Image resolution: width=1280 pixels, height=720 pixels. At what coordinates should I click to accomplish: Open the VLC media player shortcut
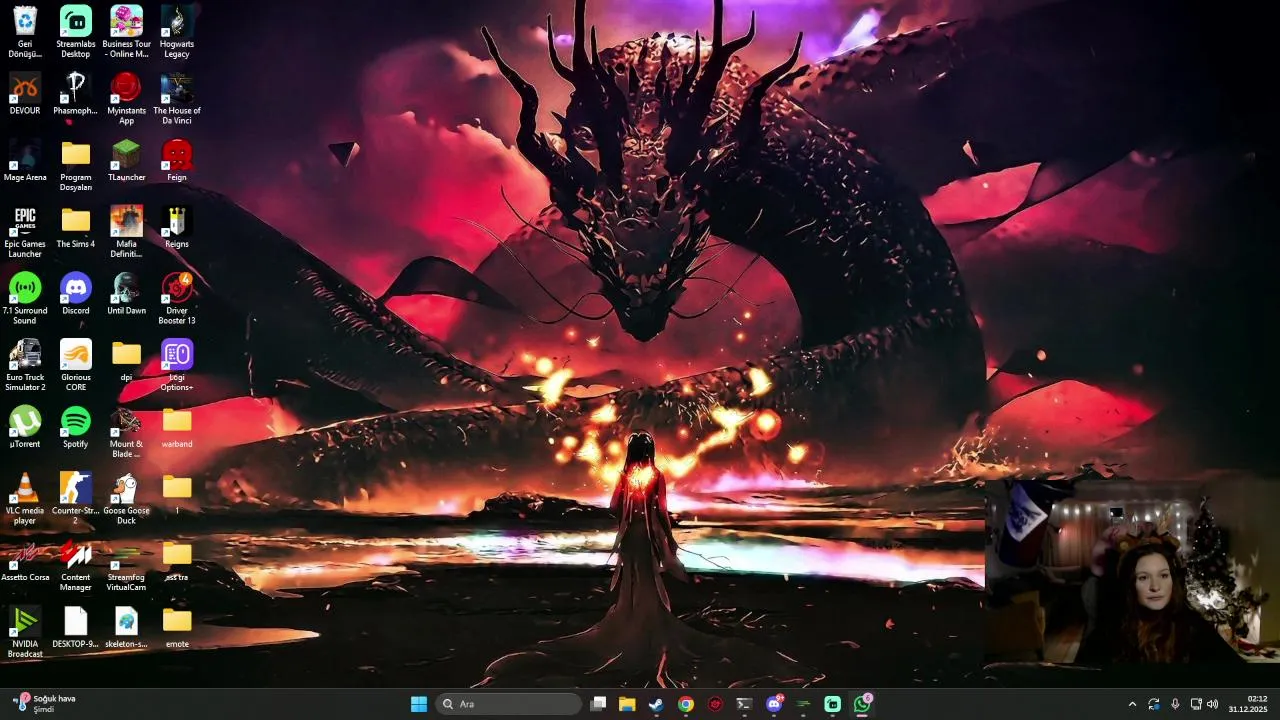[25, 499]
